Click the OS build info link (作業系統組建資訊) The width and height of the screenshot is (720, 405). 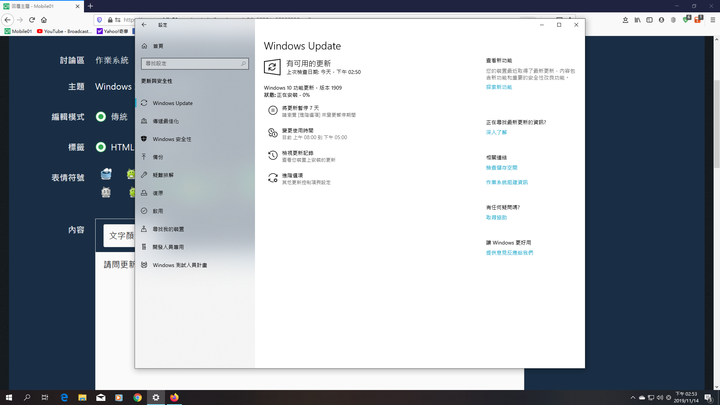tap(507, 182)
